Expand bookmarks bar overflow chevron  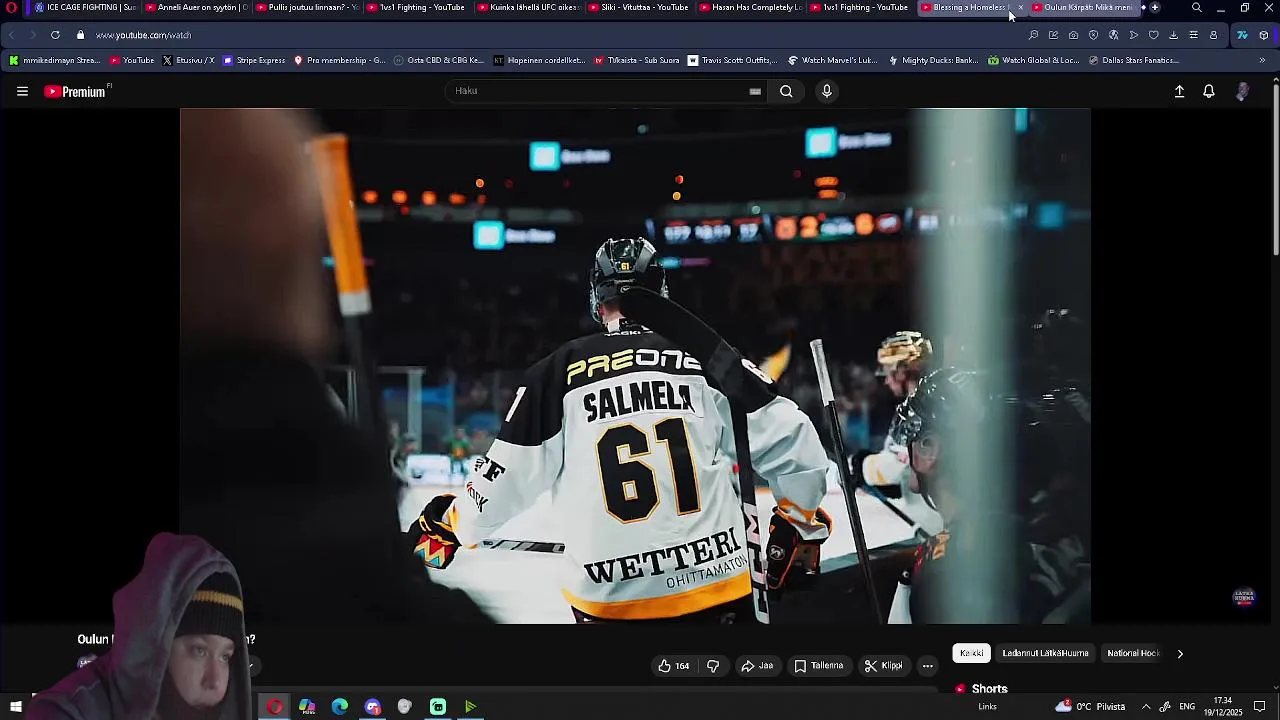[x=1262, y=60]
